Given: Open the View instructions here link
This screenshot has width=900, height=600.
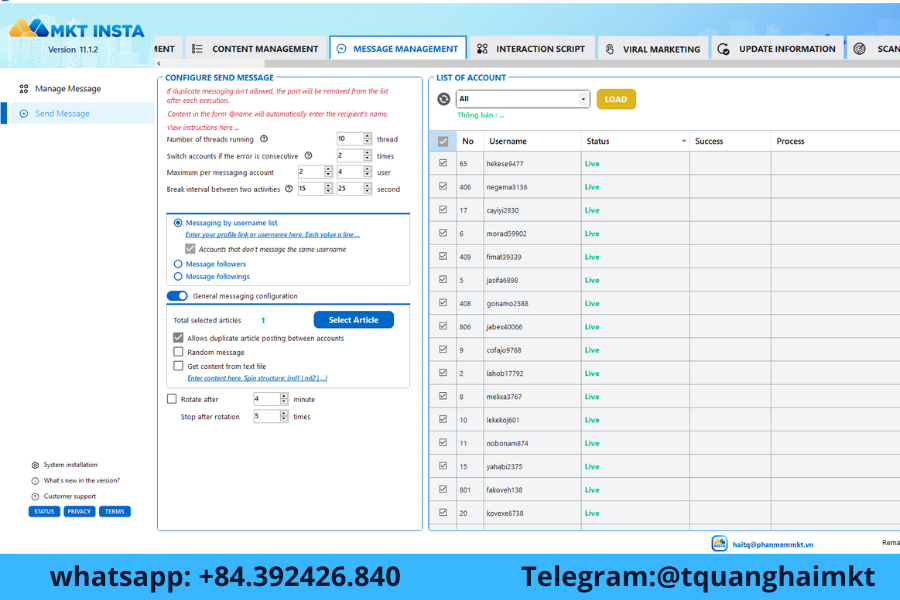Looking at the screenshot, I should [x=203, y=127].
